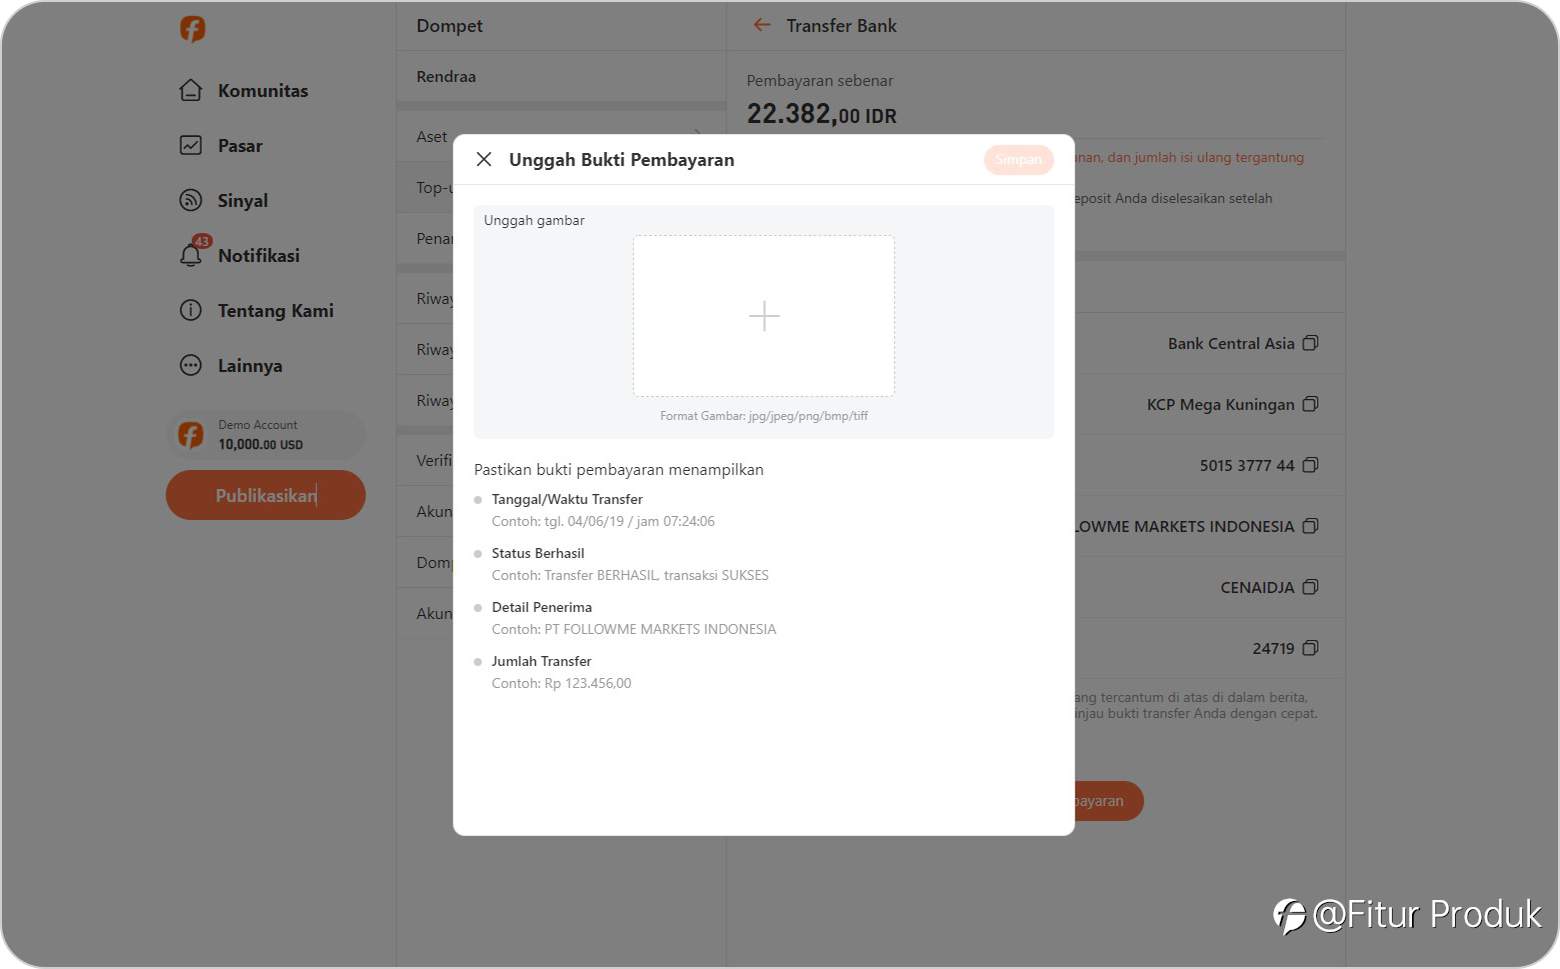Click the 22.382,00 IDR amount
The width and height of the screenshot is (1560, 969).
pos(821,114)
